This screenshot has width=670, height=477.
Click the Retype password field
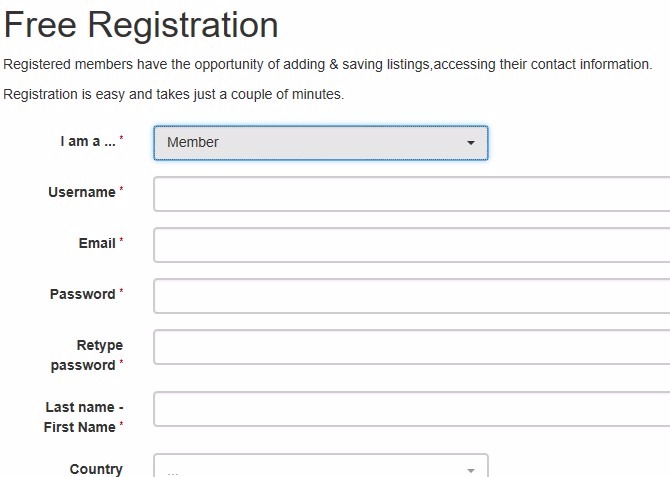411,347
